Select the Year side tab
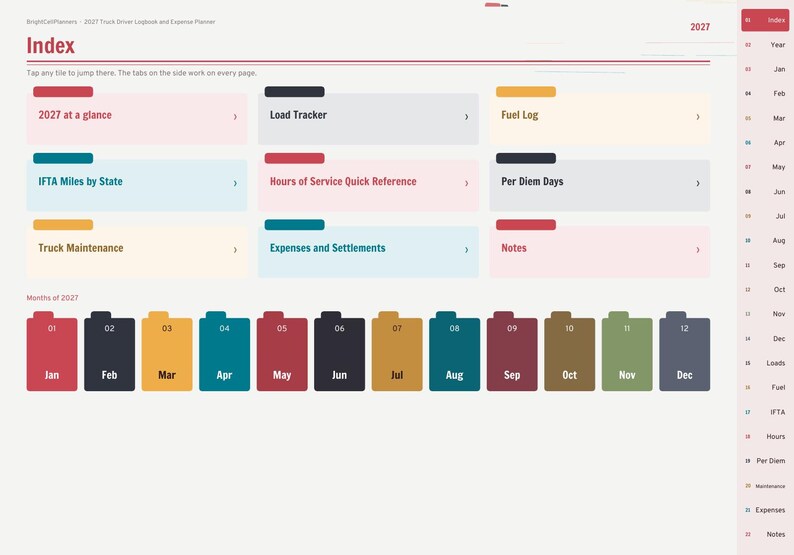The height and width of the screenshot is (555, 794). coord(765,45)
